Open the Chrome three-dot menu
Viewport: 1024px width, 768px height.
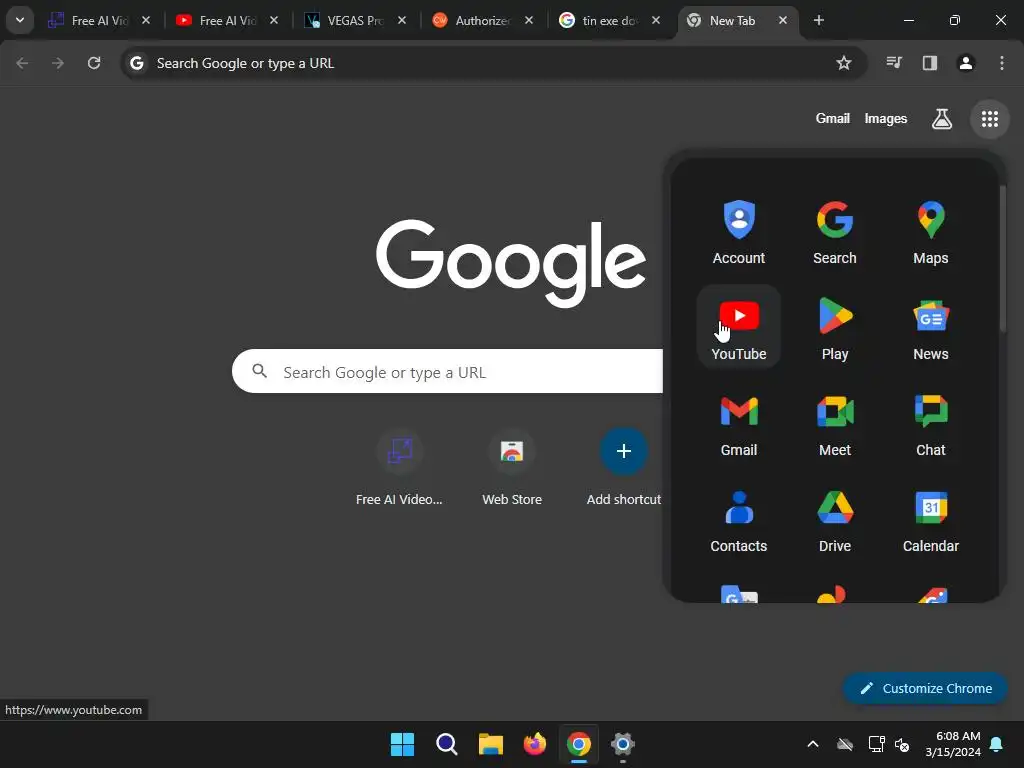coord(1002,63)
